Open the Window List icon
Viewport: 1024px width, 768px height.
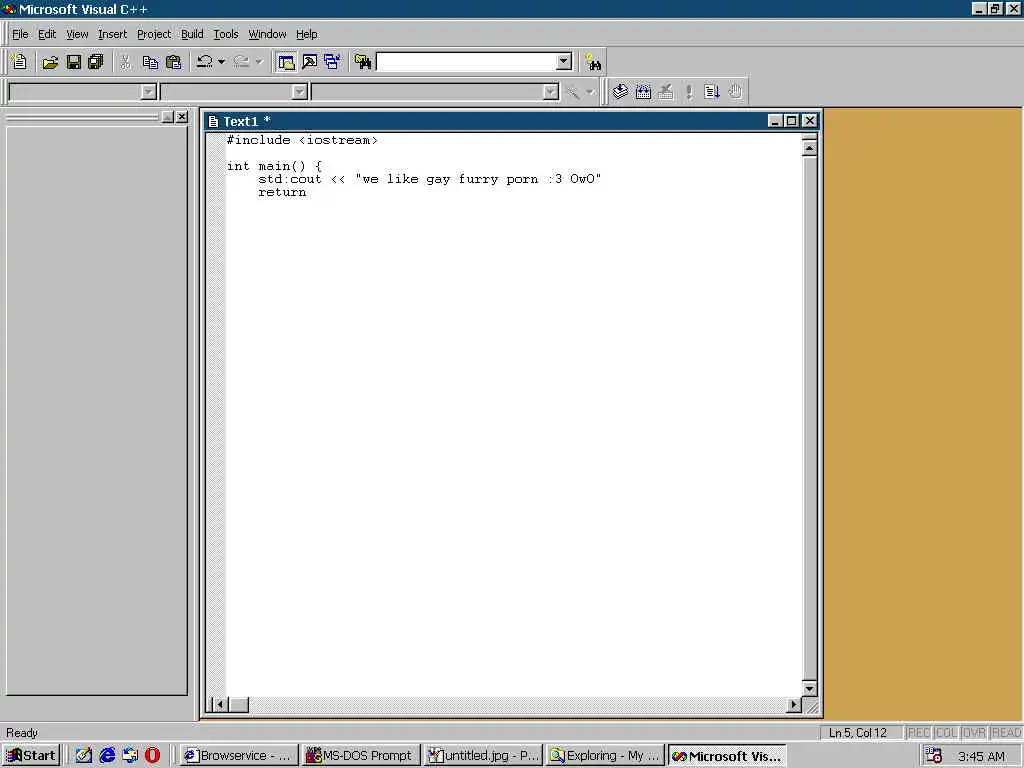pos(332,62)
